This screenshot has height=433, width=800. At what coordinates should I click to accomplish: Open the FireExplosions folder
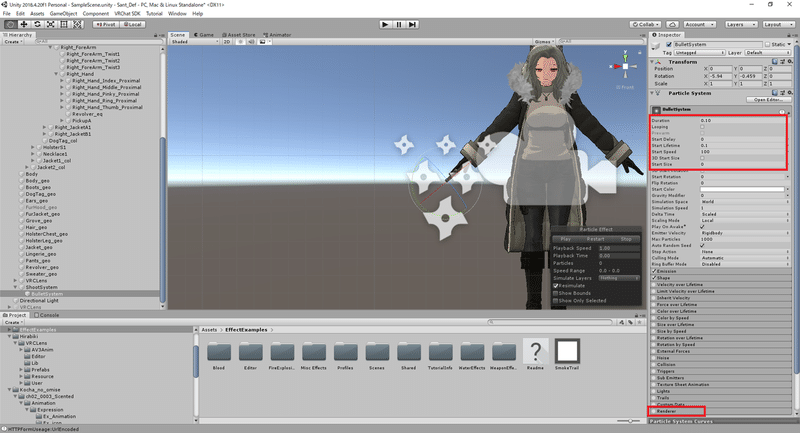(x=282, y=352)
